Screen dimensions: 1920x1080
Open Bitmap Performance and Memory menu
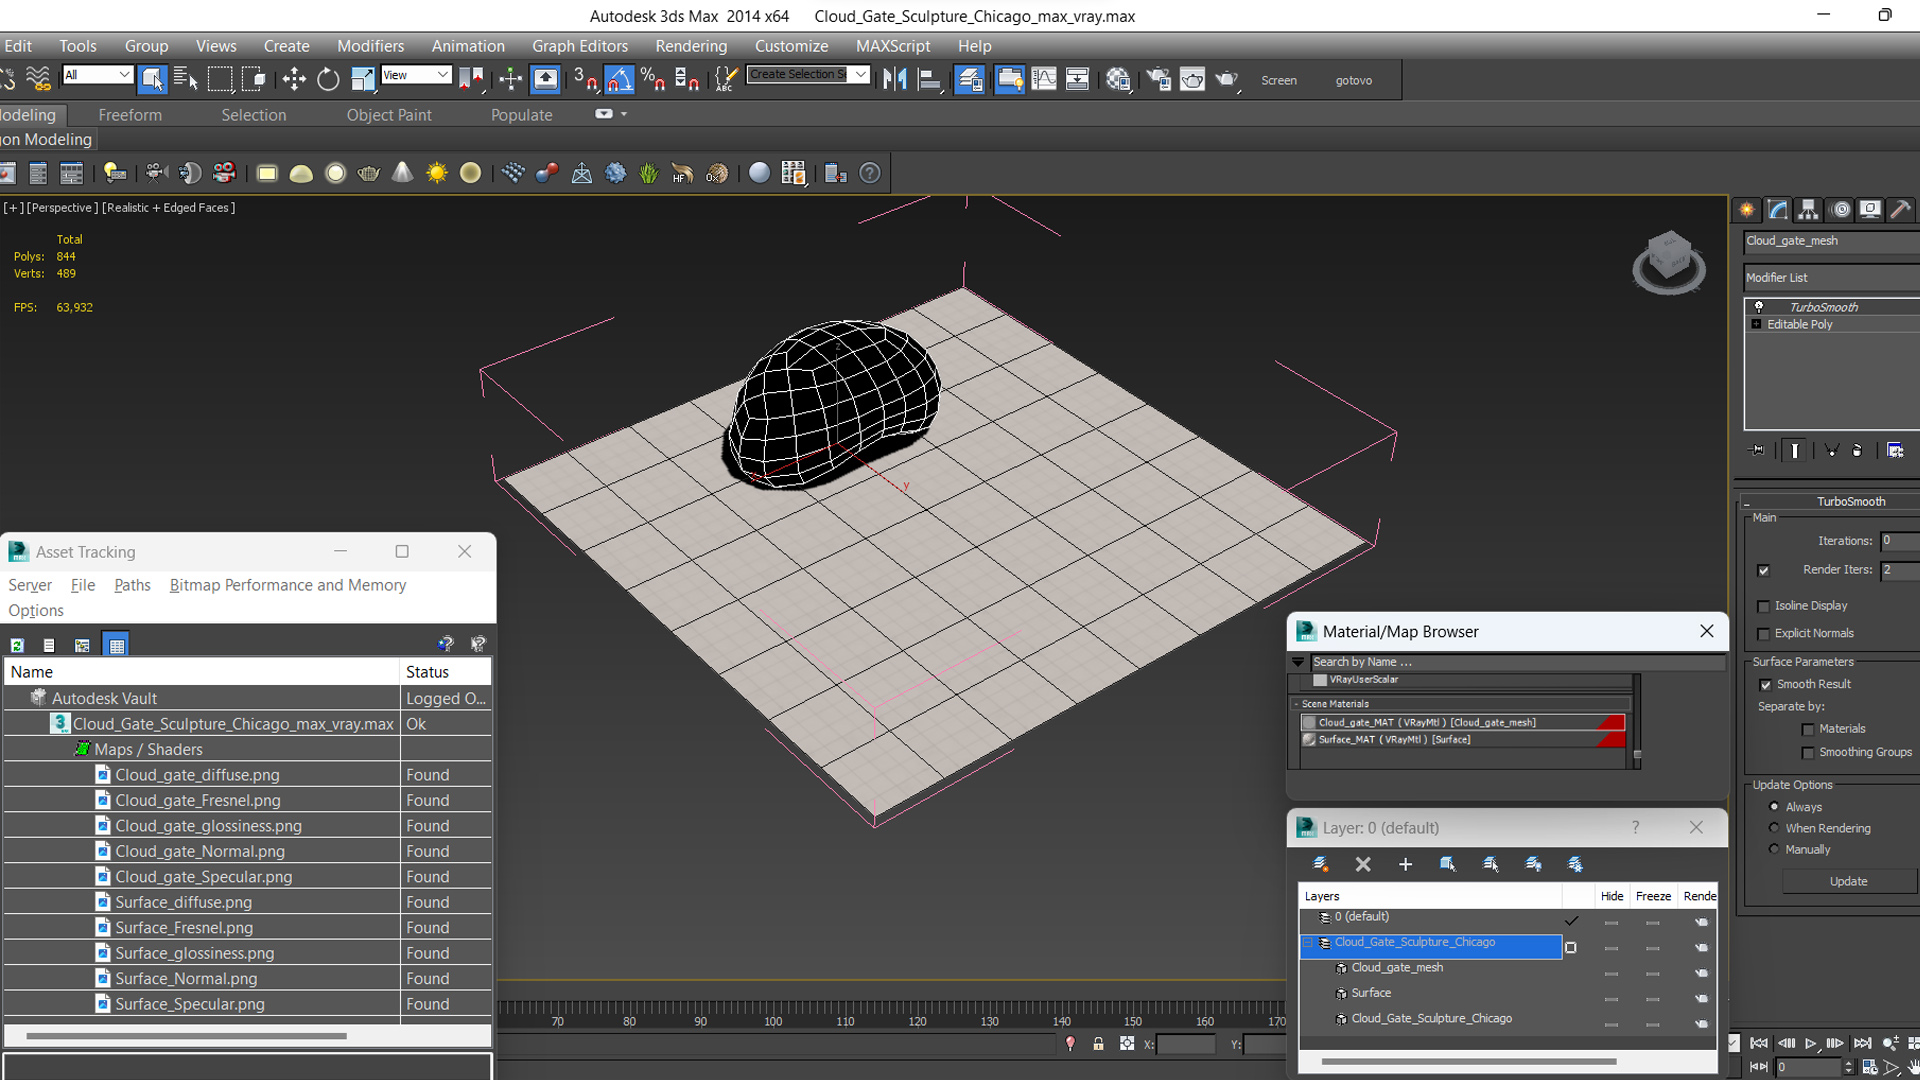pyautogui.click(x=288, y=585)
